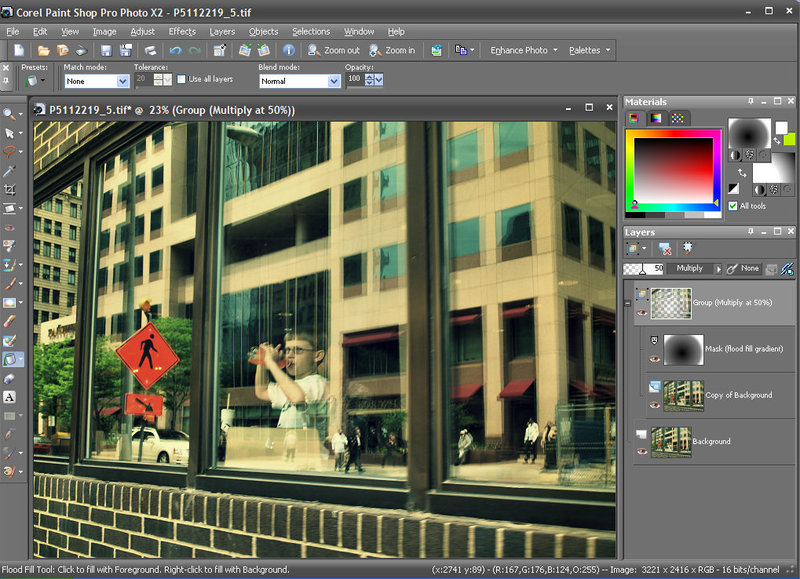Screen dimensions: 800x579
Task: Select the Straighten tool
Action: click(9, 209)
